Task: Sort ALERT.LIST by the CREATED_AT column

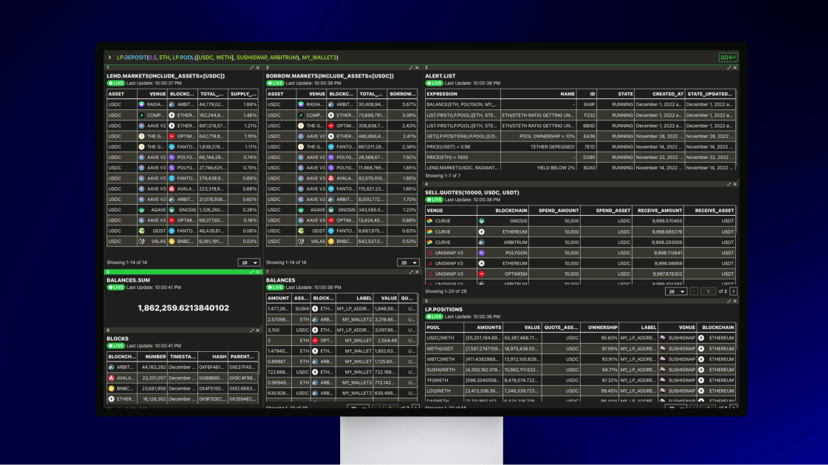Action: click(x=660, y=94)
